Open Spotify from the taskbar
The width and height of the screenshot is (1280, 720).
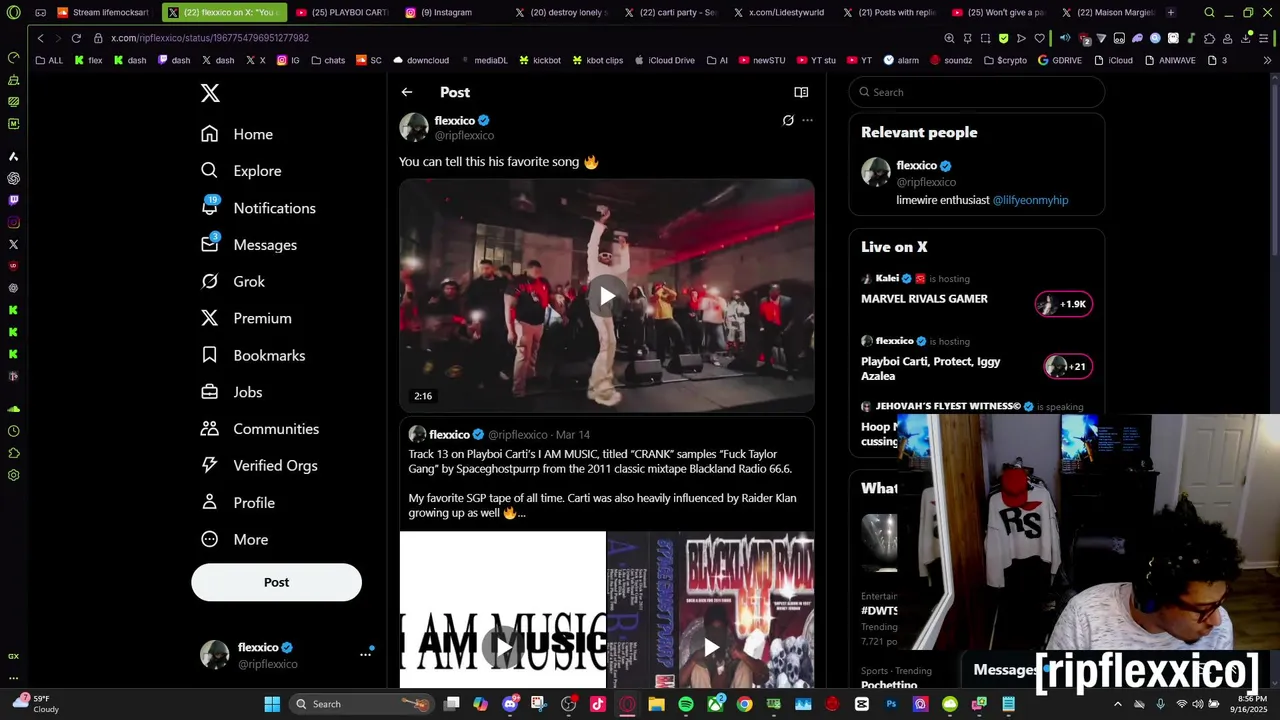(x=686, y=704)
